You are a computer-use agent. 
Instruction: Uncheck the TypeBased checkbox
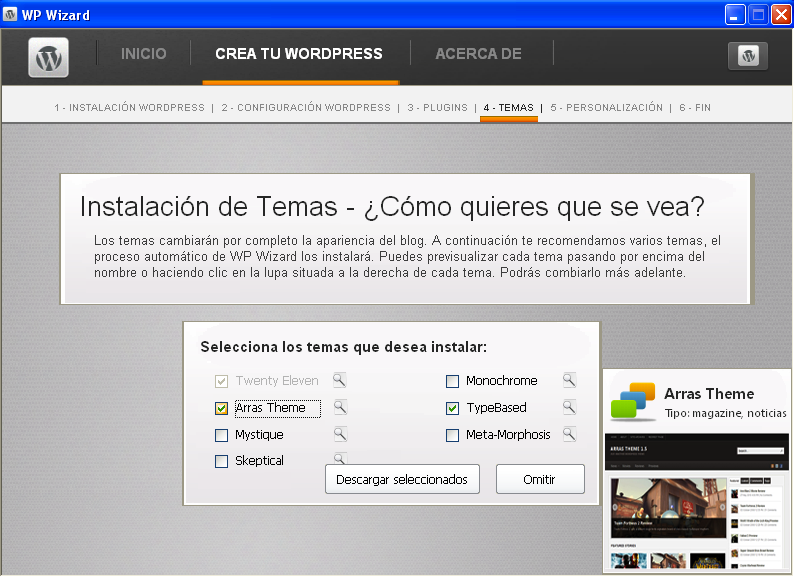452,408
